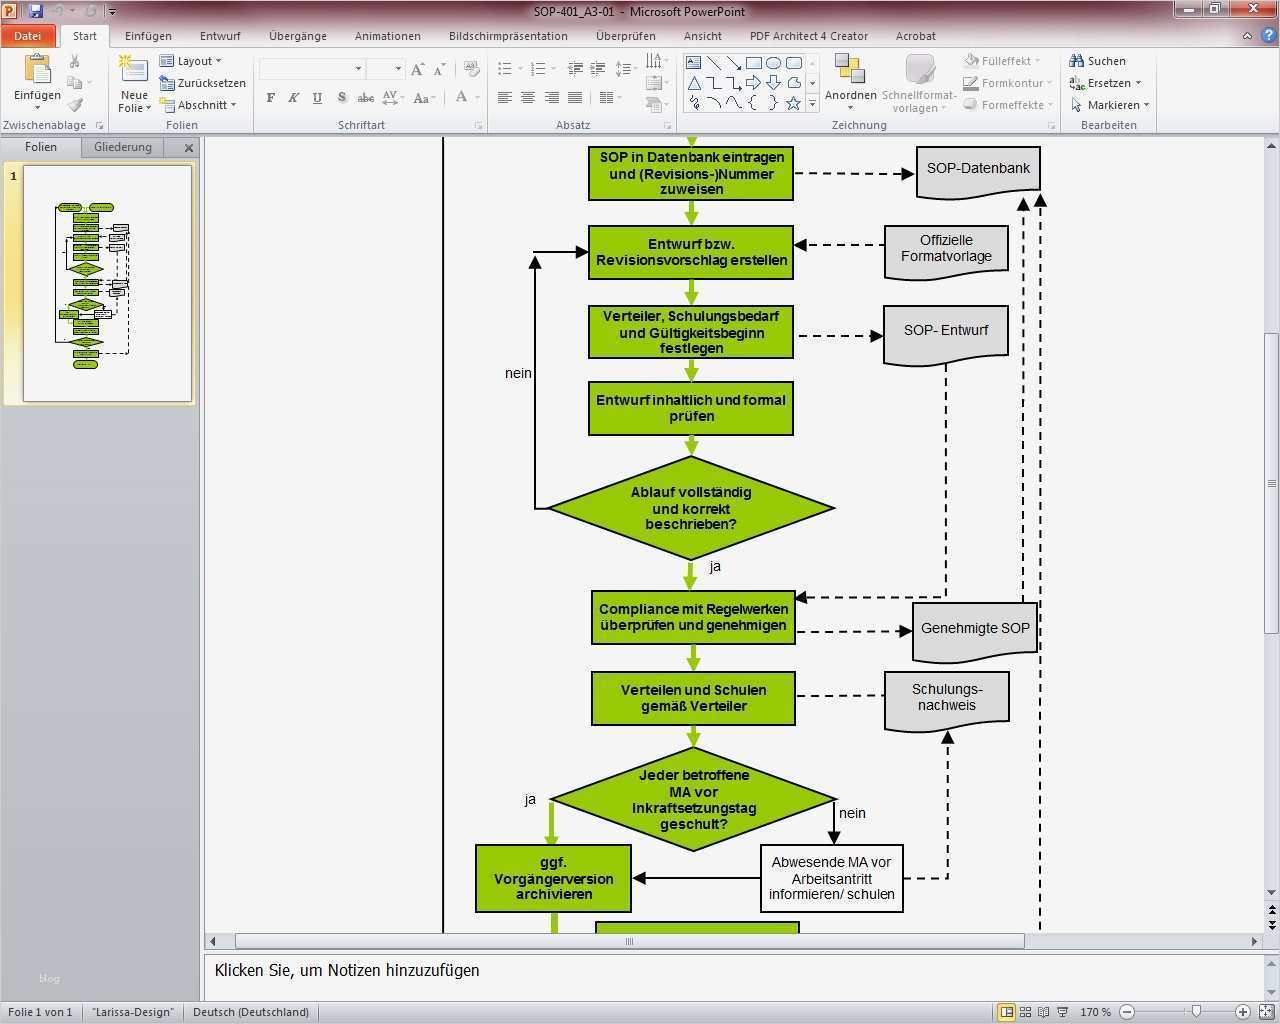1280x1024 pixels.
Task: Start slideshow from status bar icon
Action: click(1063, 1012)
